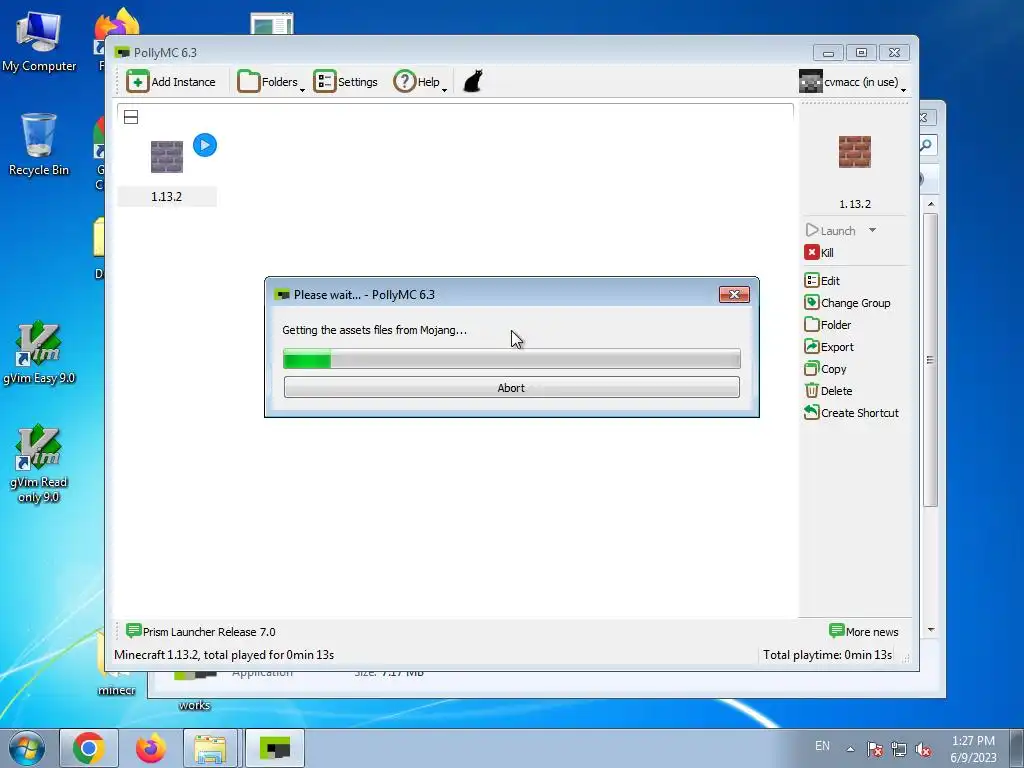Open the Folders toolbar menu
Viewport: 1024px width, 768px height.
(x=270, y=82)
